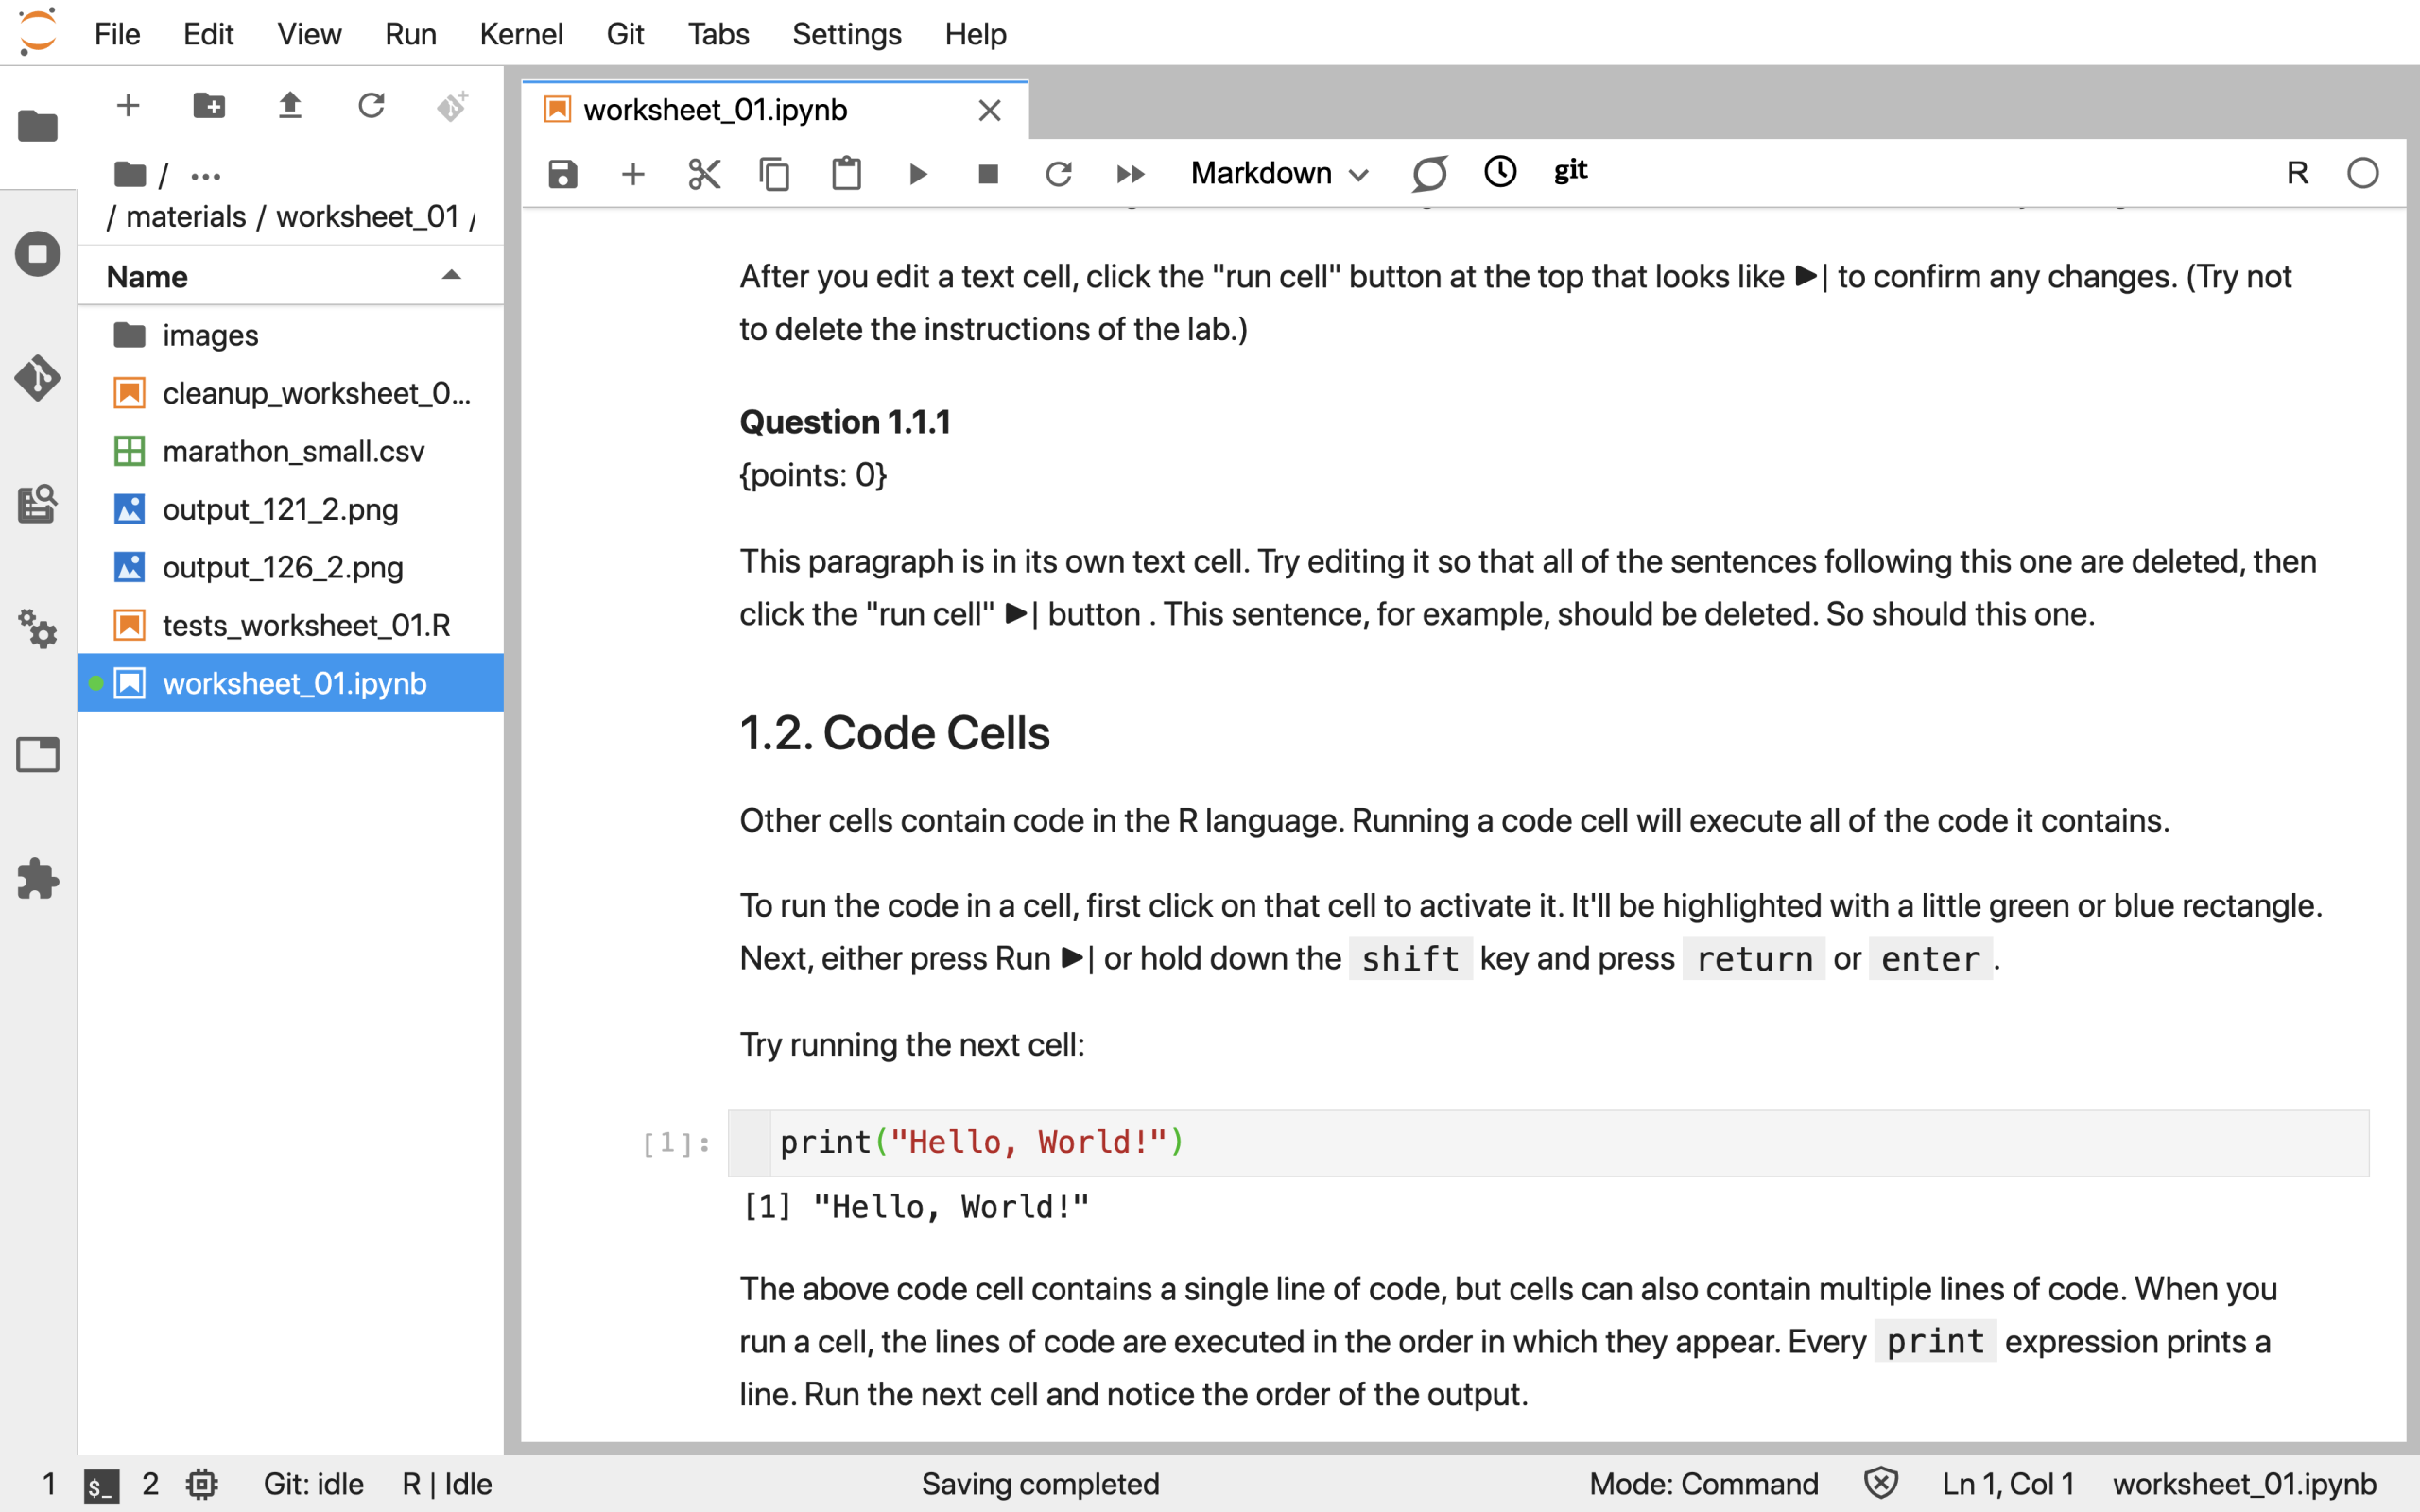Toggle the kernel status circle indicator
Viewport: 2420px width, 1512px height.
pyautogui.click(x=2362, y=174)
